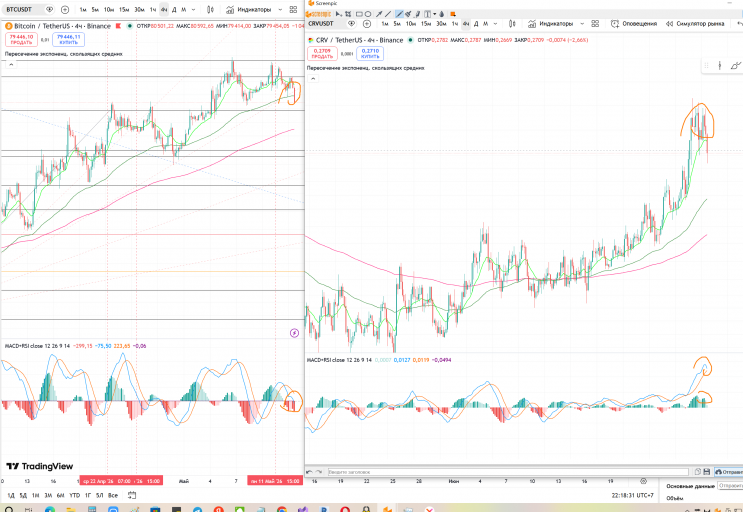The height and width of the screenshot is (512, 743).
Task: Switch BTC chart to 15м interval
Action: 124,9
